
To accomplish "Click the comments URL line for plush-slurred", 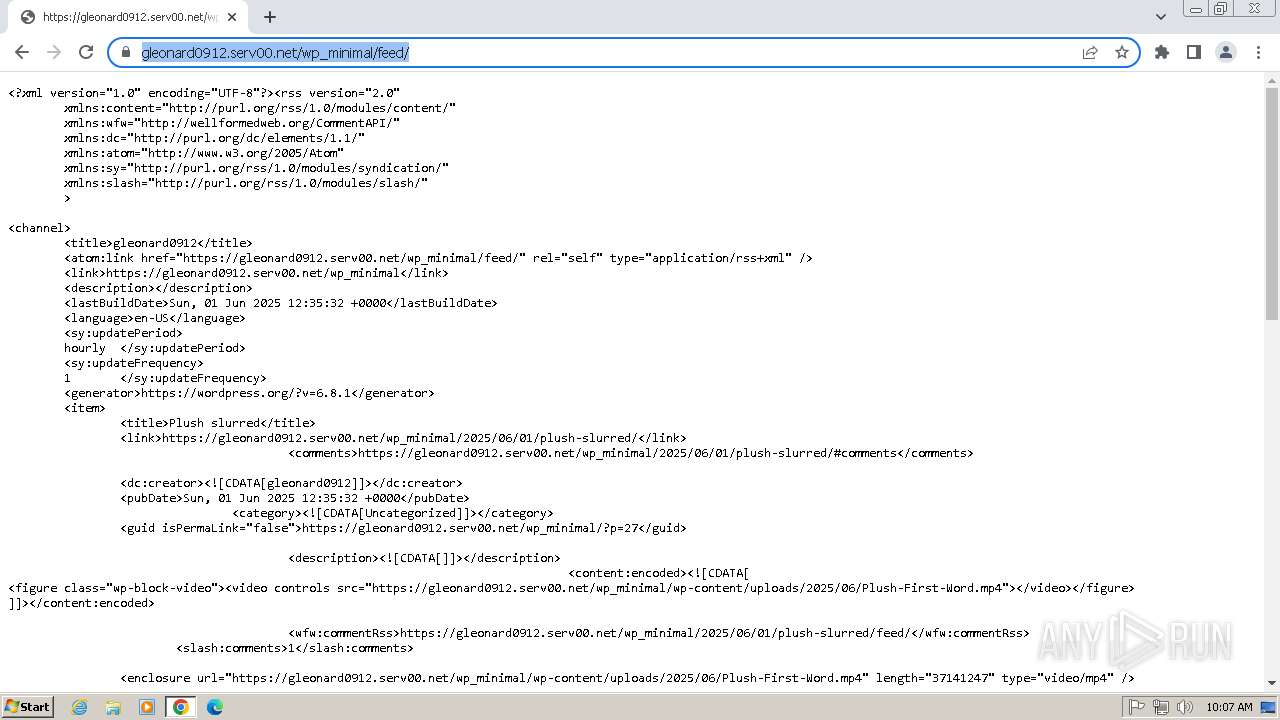I will click(x=631, y=453).
